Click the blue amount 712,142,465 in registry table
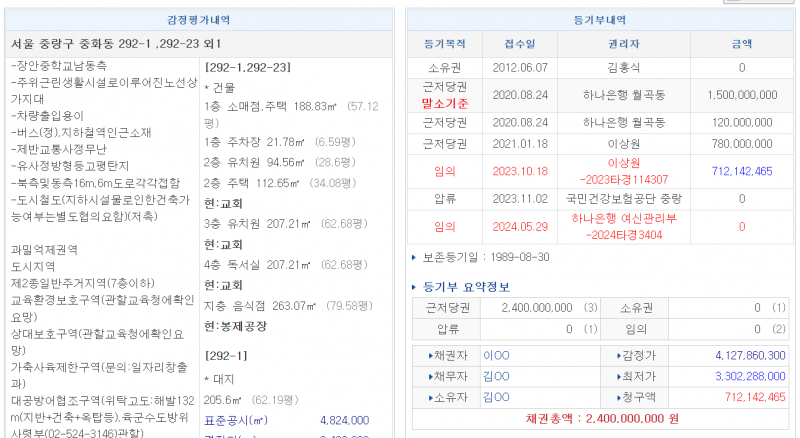Image resolution: width=800 pixels, height=438 pixels. coord(741,172)
